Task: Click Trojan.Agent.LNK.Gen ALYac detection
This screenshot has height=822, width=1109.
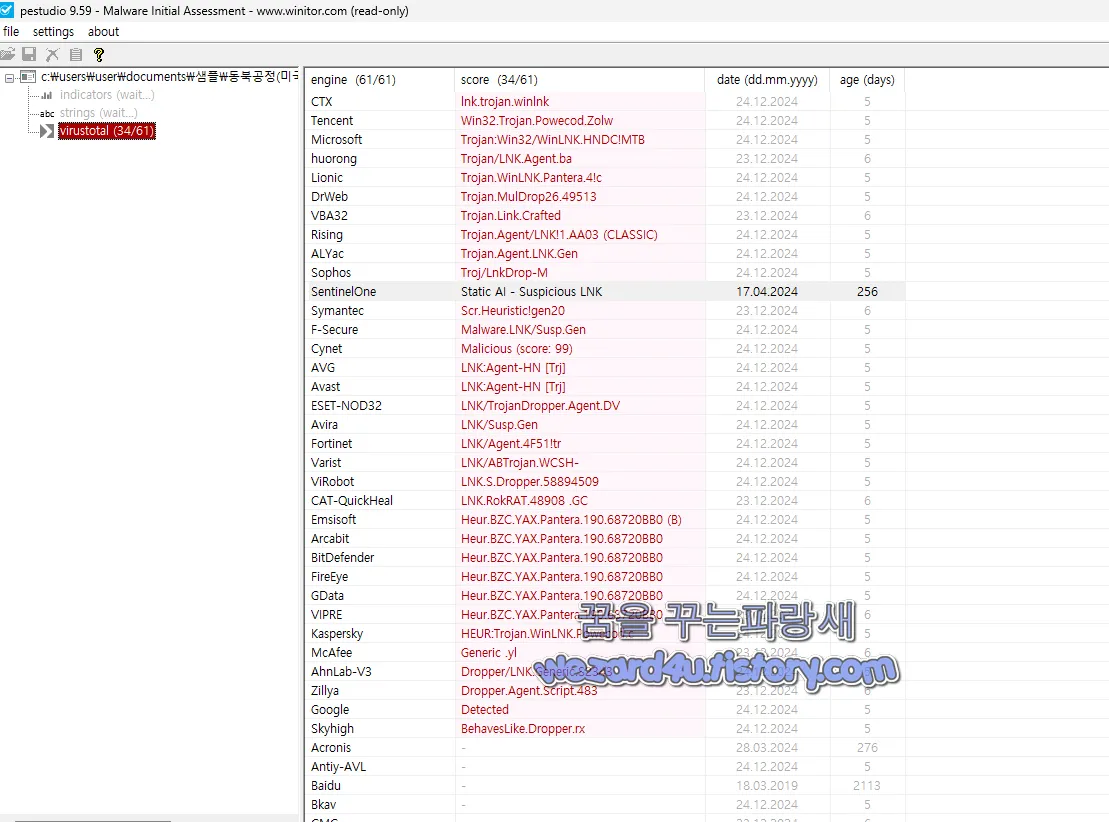Action: click(x=519, y=254)
